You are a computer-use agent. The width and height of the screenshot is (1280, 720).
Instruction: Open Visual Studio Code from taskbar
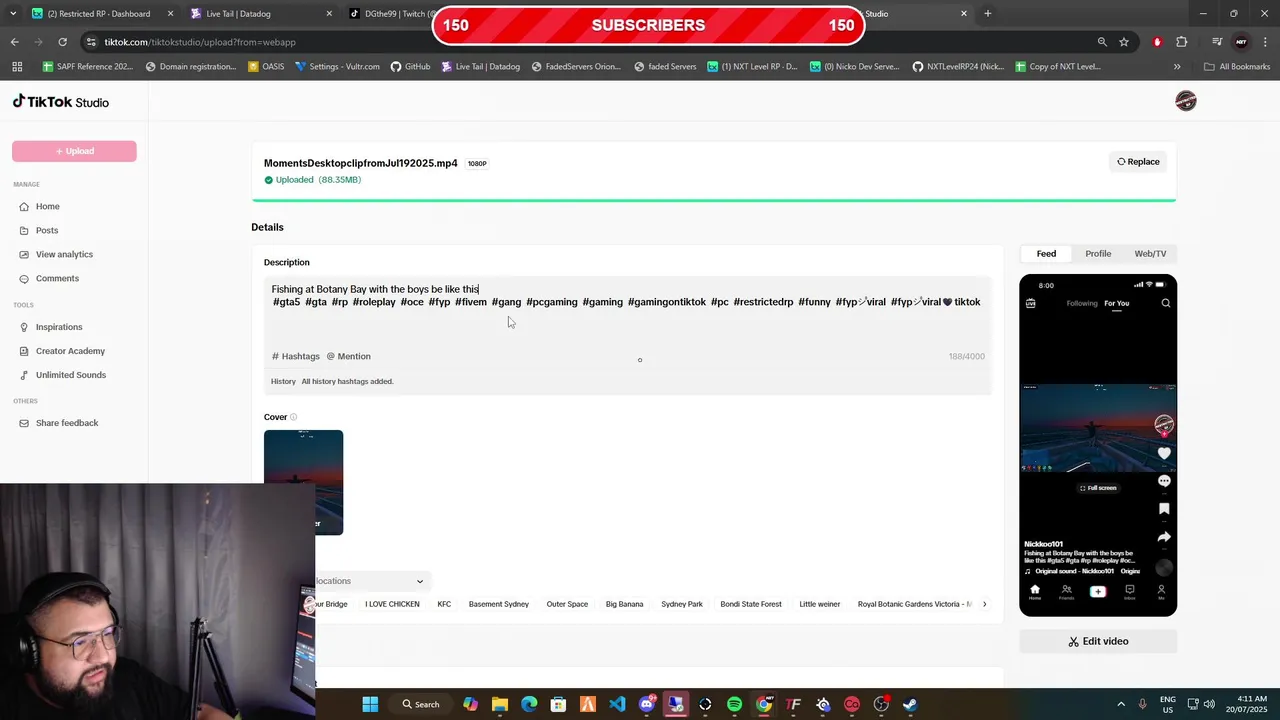[617, 704]
